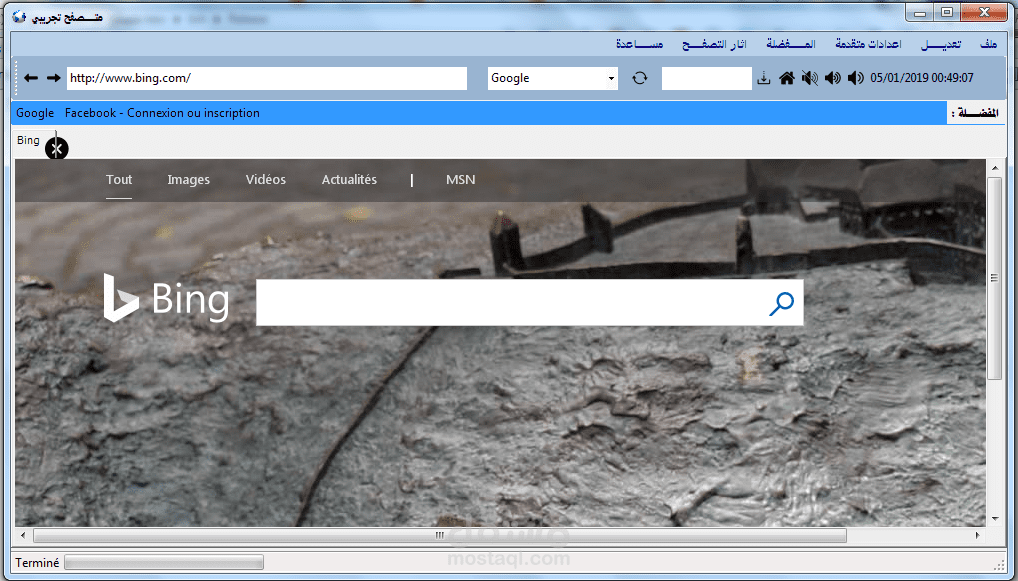This screenshot has width=1018, height=581.
Task: Minimize the browser window
Action: [920, 12]
